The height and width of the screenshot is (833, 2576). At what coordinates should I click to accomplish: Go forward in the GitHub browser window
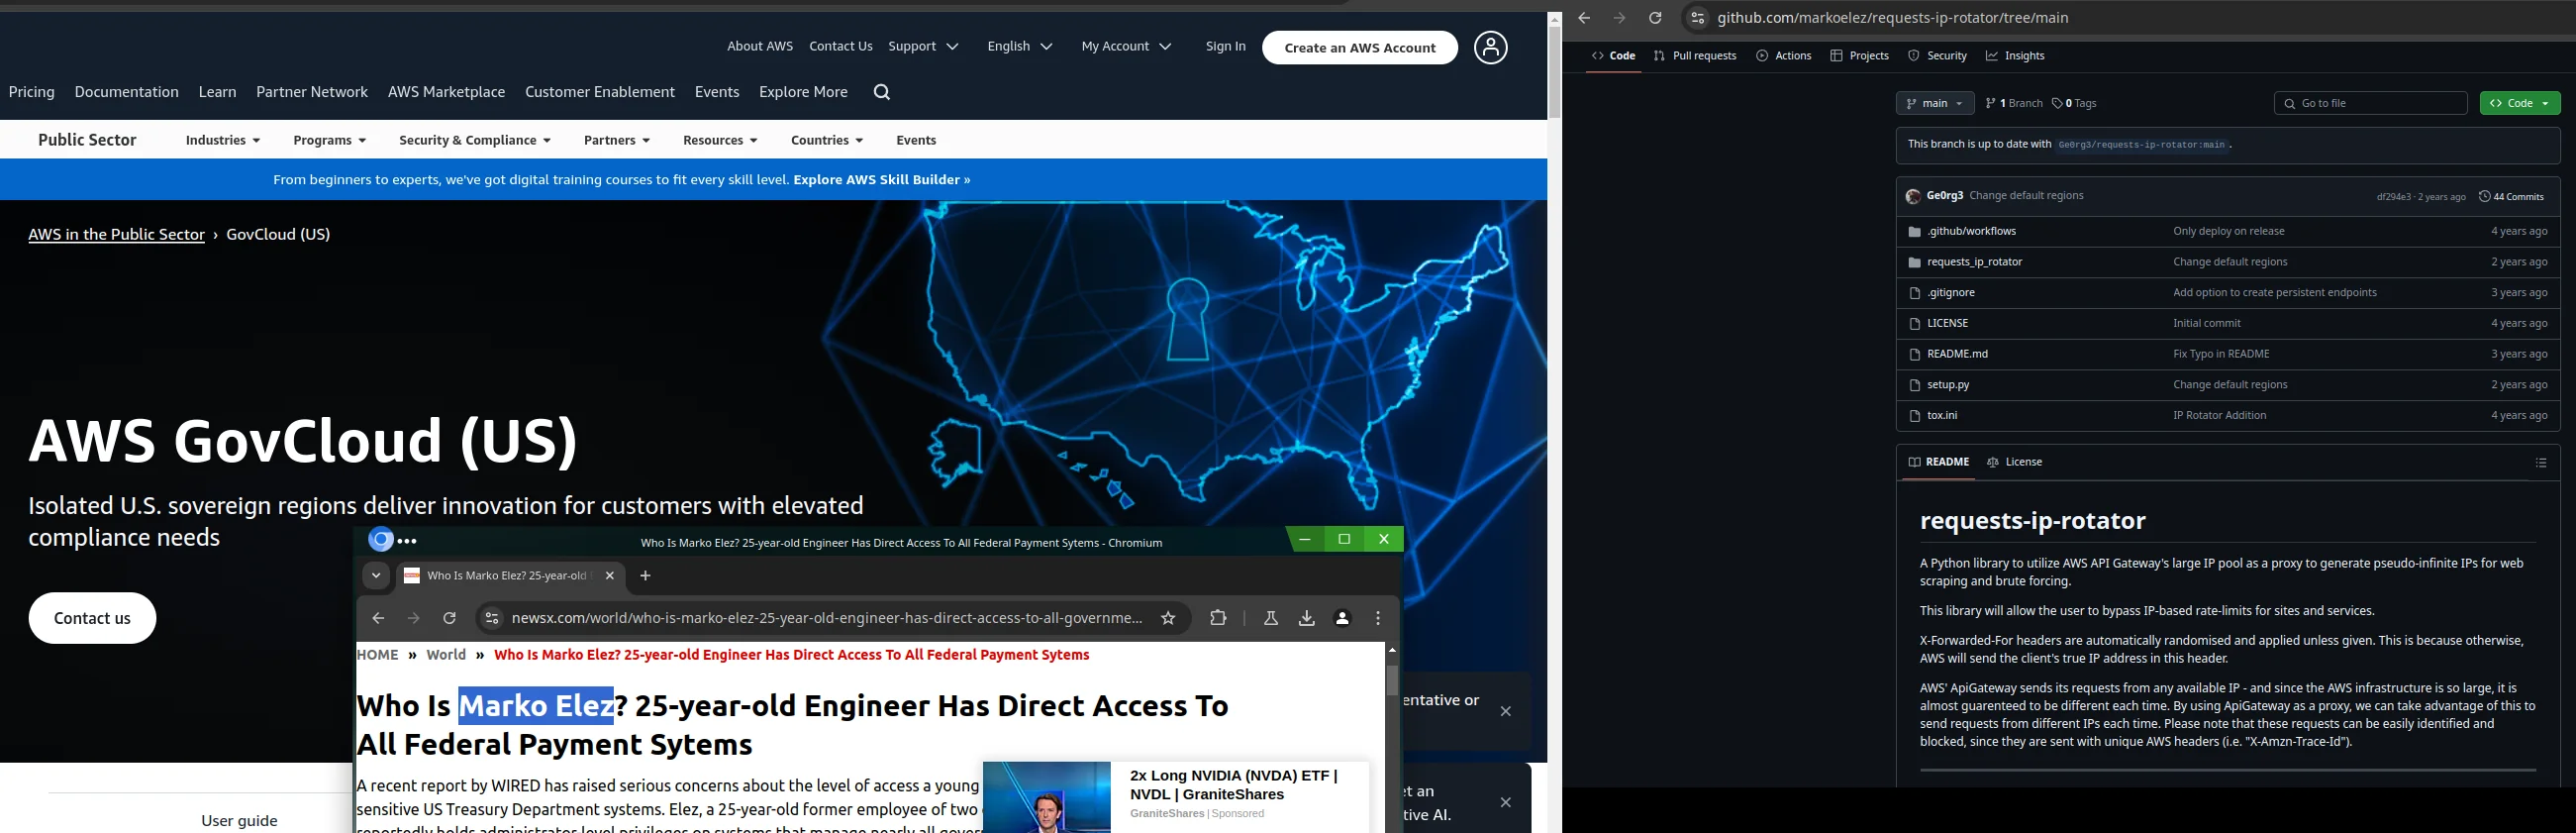[x=1619, y=18]
